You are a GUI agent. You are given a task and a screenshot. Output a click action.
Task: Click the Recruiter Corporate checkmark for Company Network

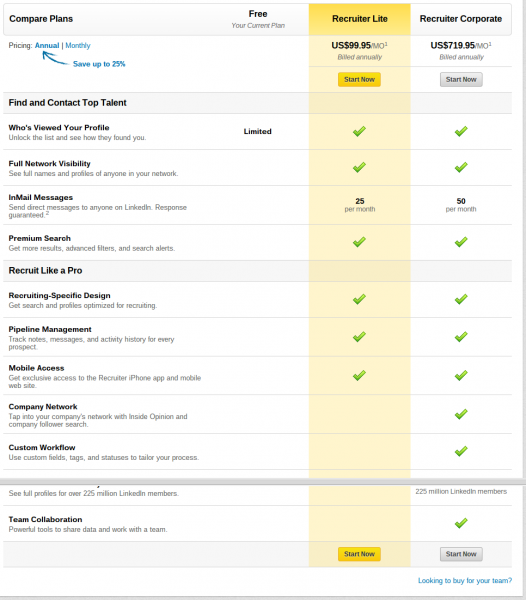461,414
